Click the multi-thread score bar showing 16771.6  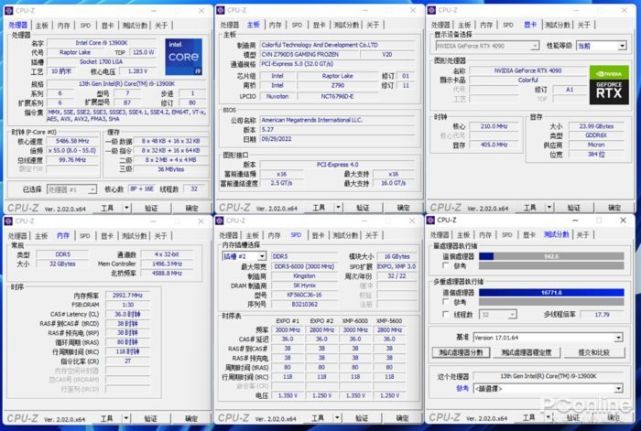click(x=551, y=292)
